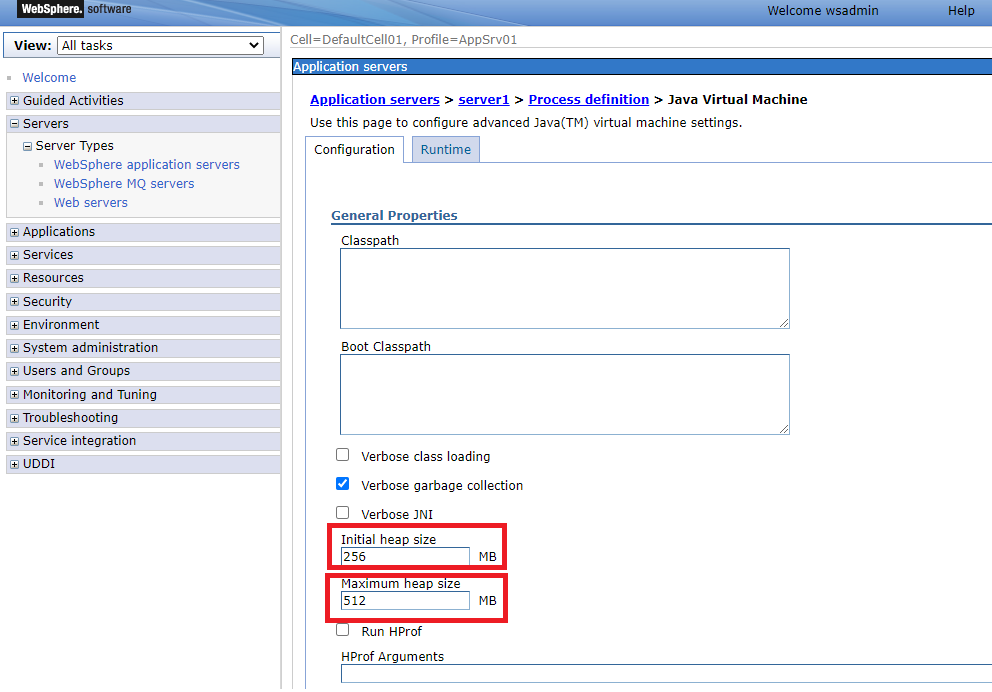This screenshot has width=992, height=692.
Task: Click the HProf Arguments input field
Action: [666, 674]
